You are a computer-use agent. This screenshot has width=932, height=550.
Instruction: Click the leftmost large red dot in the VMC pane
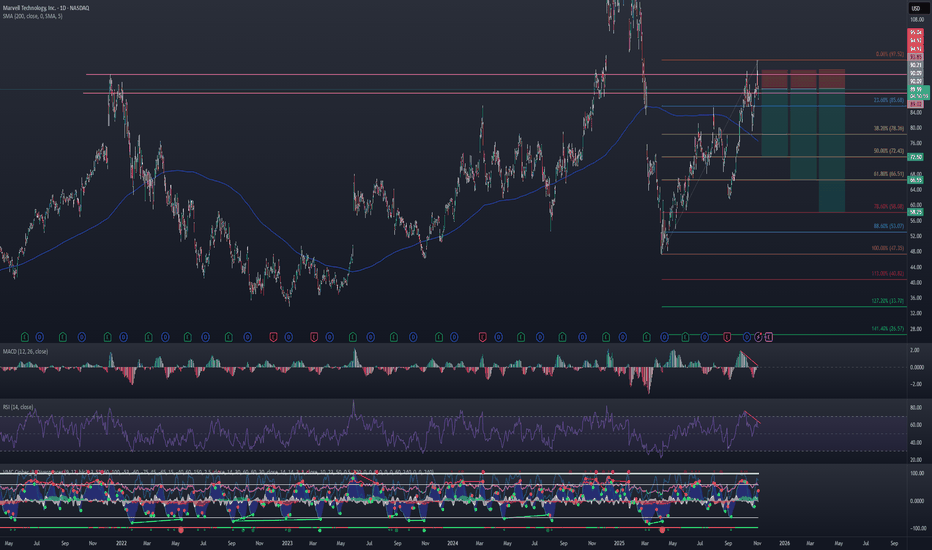pos(181,529)
